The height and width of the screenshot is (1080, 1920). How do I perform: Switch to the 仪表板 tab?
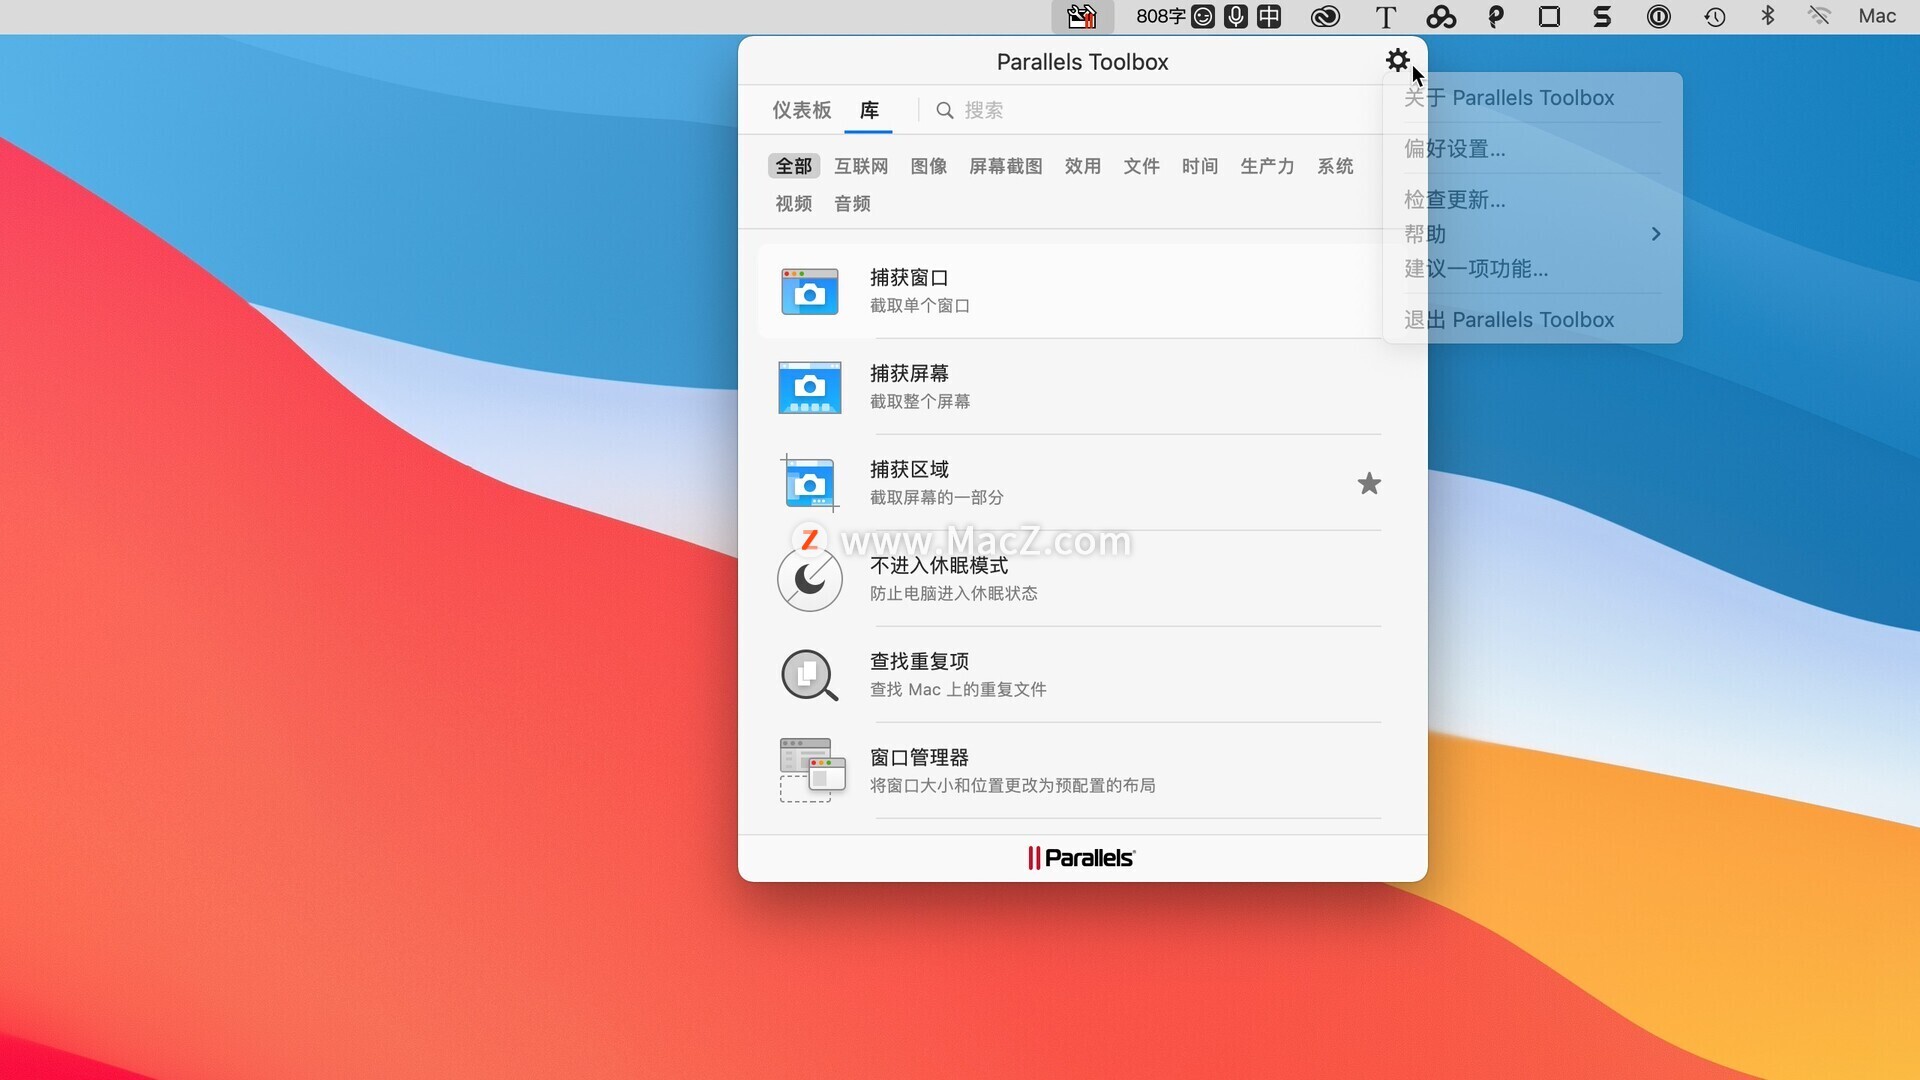[x=801, y=110]
